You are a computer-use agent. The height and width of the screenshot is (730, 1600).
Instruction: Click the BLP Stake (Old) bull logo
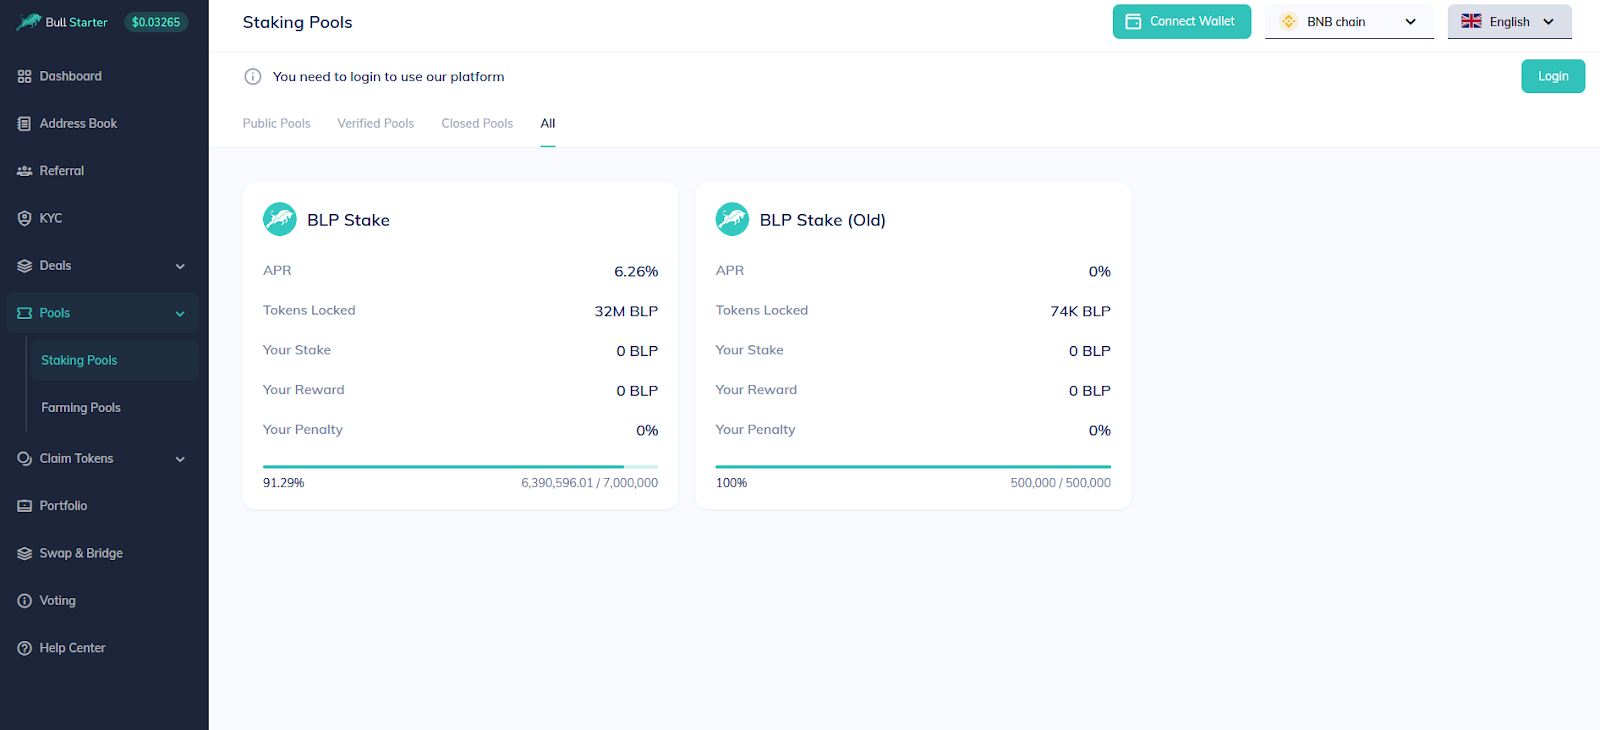[x=732, y=219]
